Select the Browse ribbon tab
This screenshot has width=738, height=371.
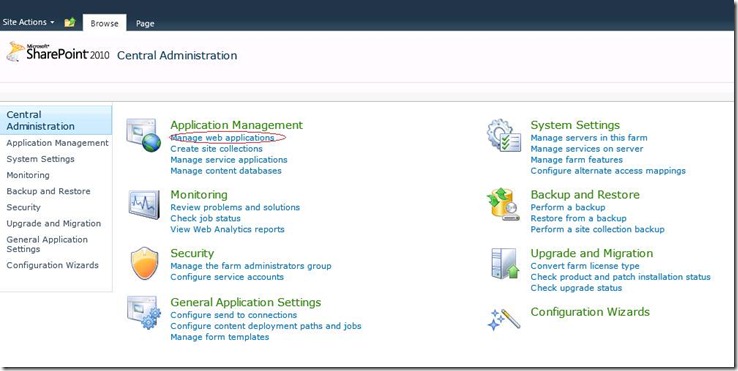click(x=104, y=23)
